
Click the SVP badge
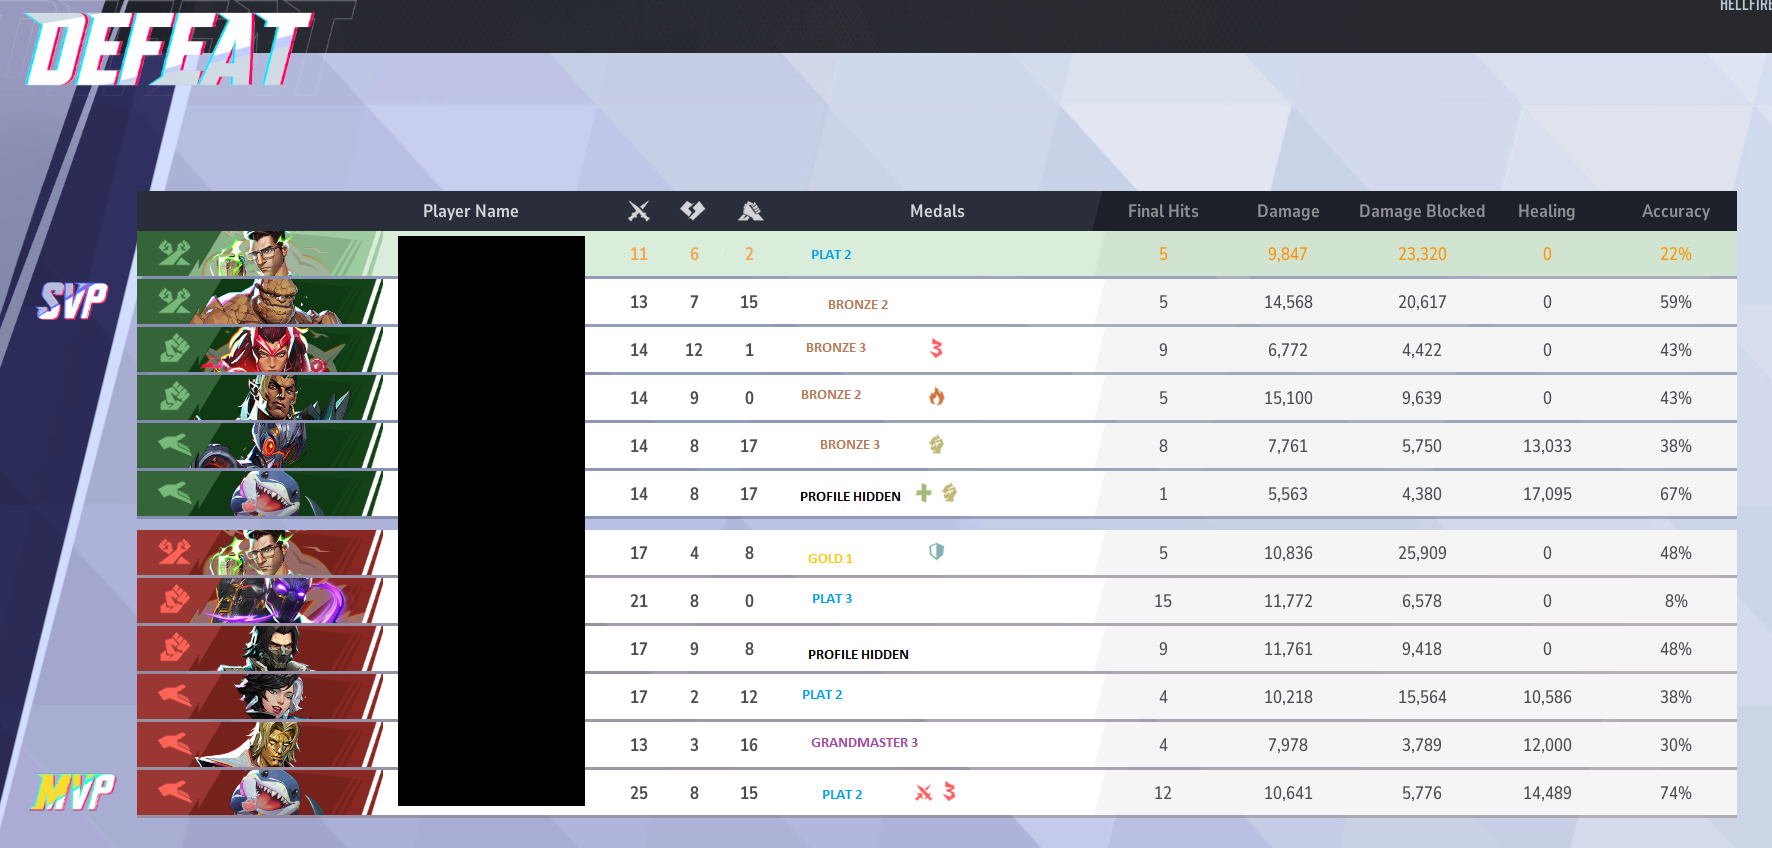coord(72,300)
